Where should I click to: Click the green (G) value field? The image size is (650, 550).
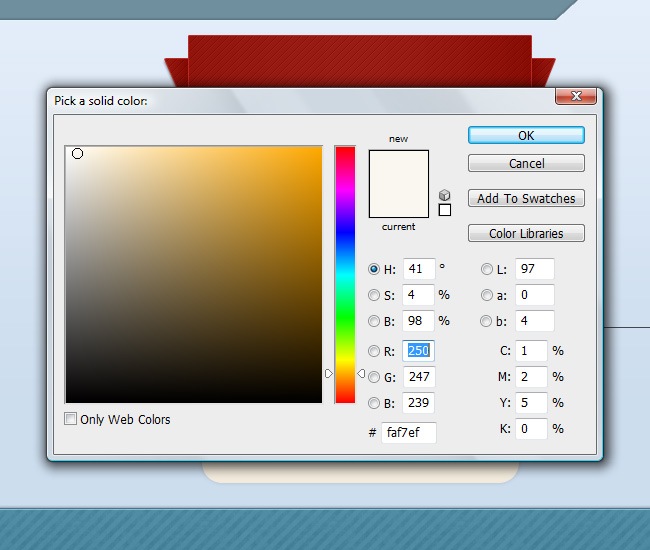point(418,377)
